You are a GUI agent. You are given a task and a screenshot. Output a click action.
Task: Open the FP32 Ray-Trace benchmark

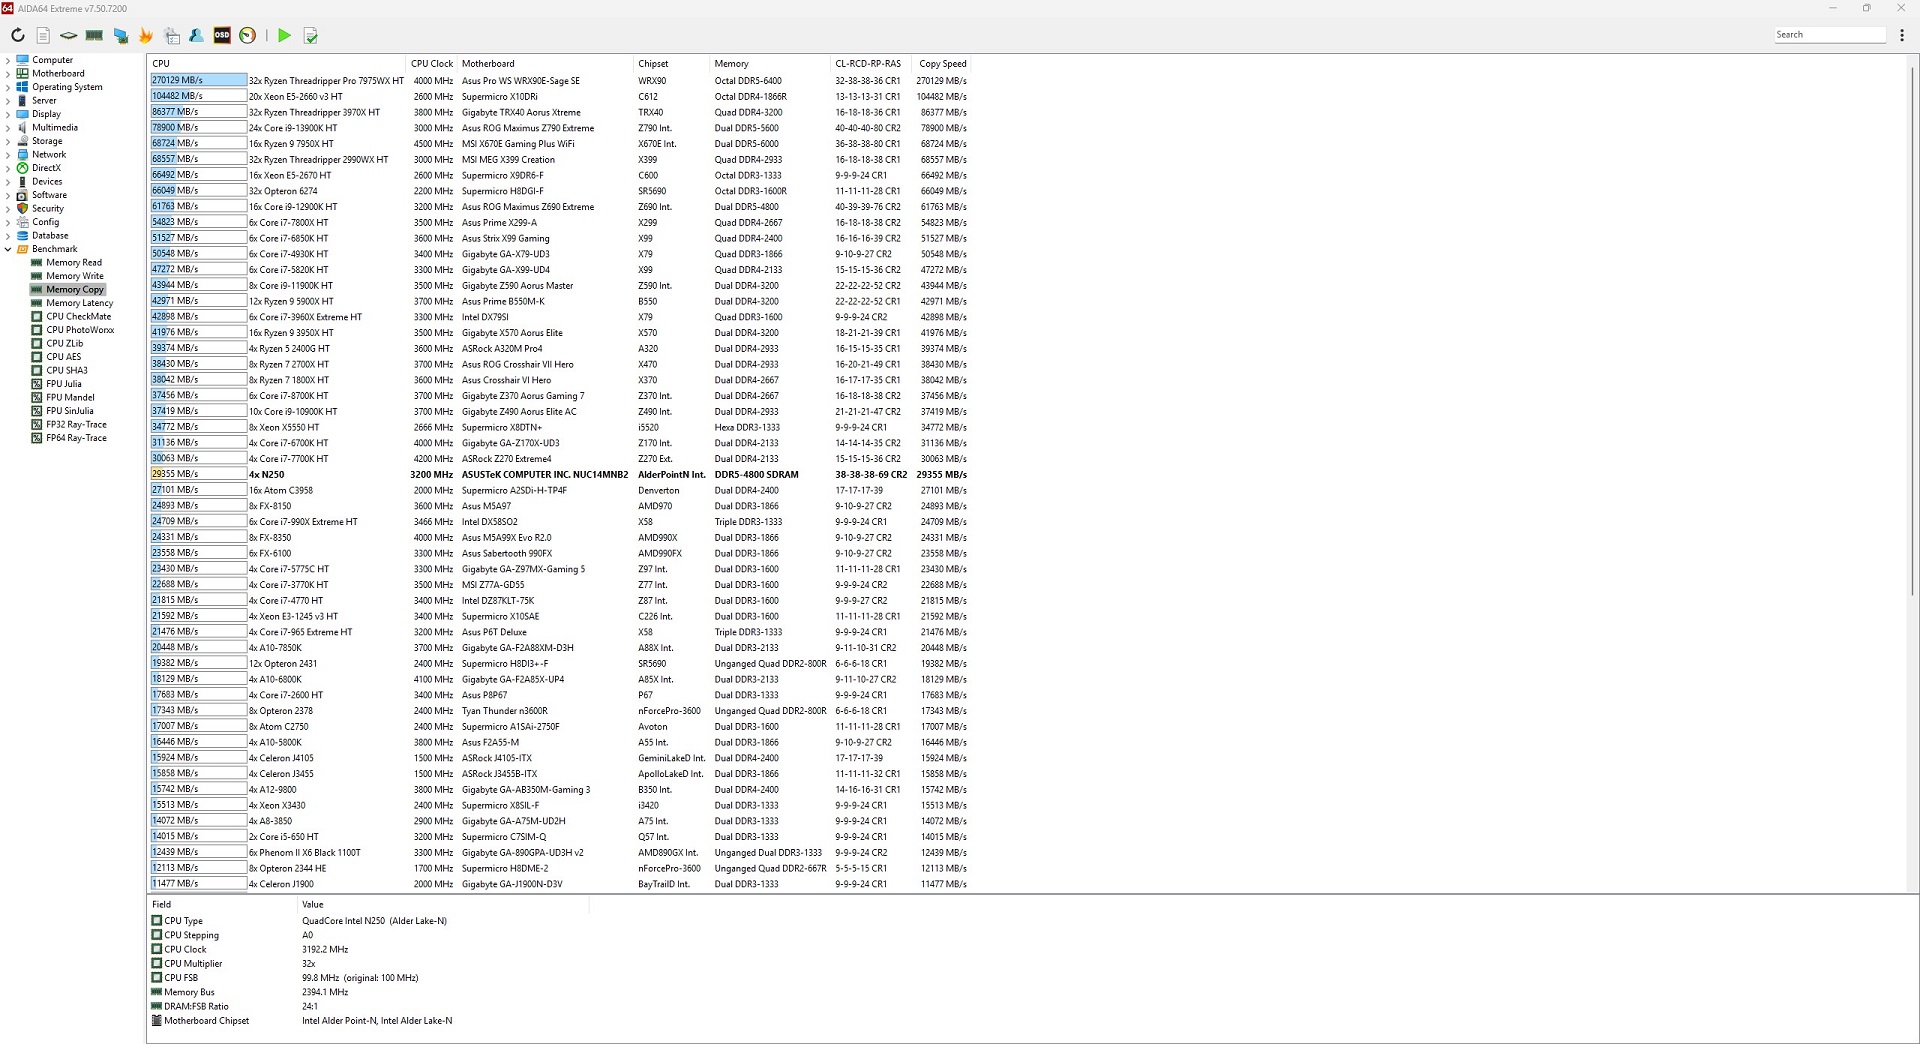76,424
